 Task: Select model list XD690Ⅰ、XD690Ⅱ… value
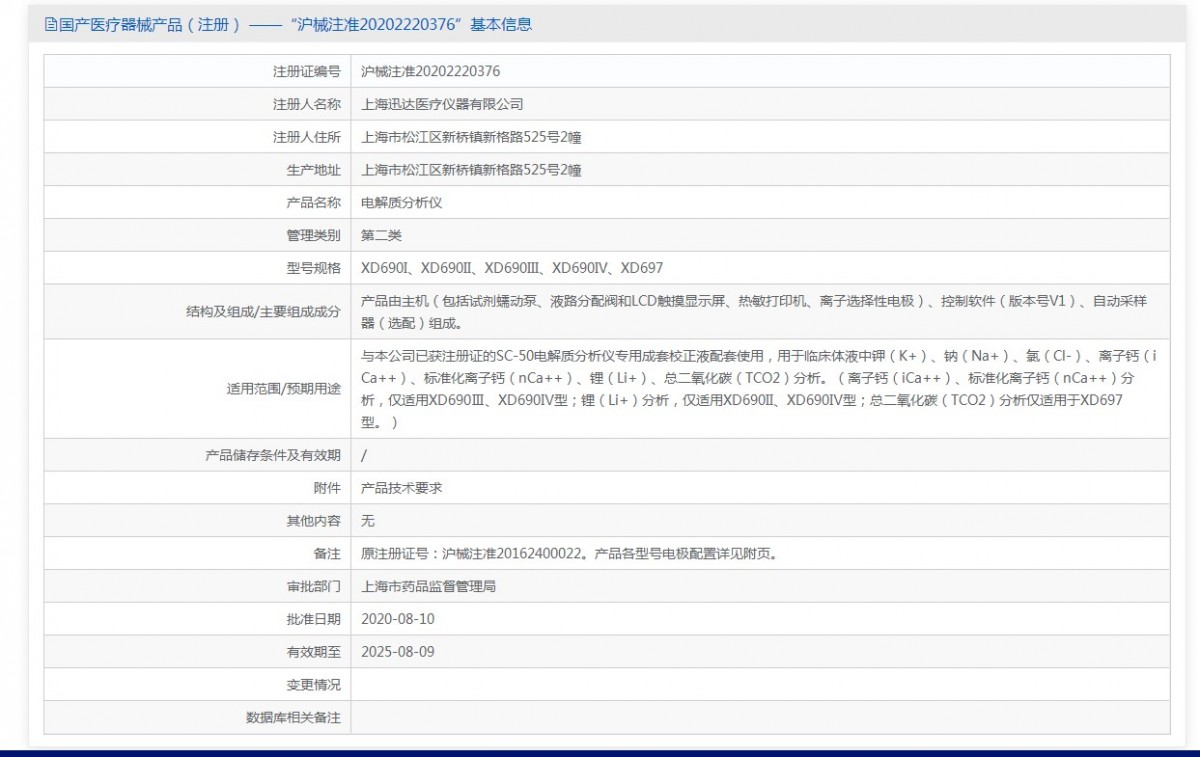coord(512,268)
